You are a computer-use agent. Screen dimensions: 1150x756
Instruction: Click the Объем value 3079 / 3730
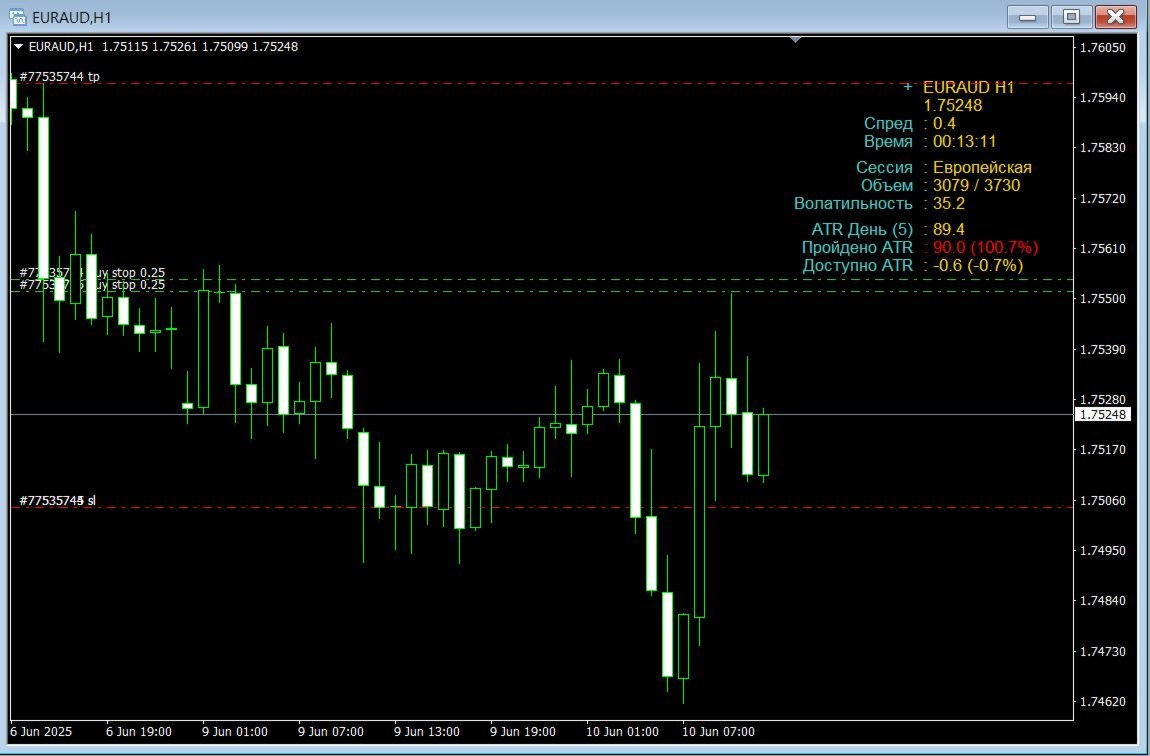click(x=975, y=185)
